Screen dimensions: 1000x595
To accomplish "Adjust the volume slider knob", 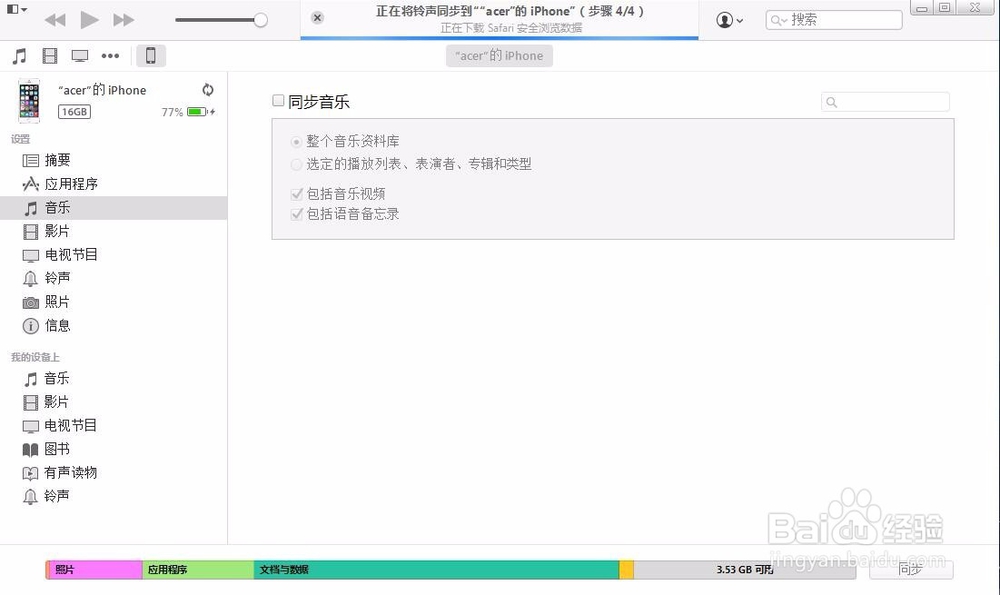I will [260, 20].
